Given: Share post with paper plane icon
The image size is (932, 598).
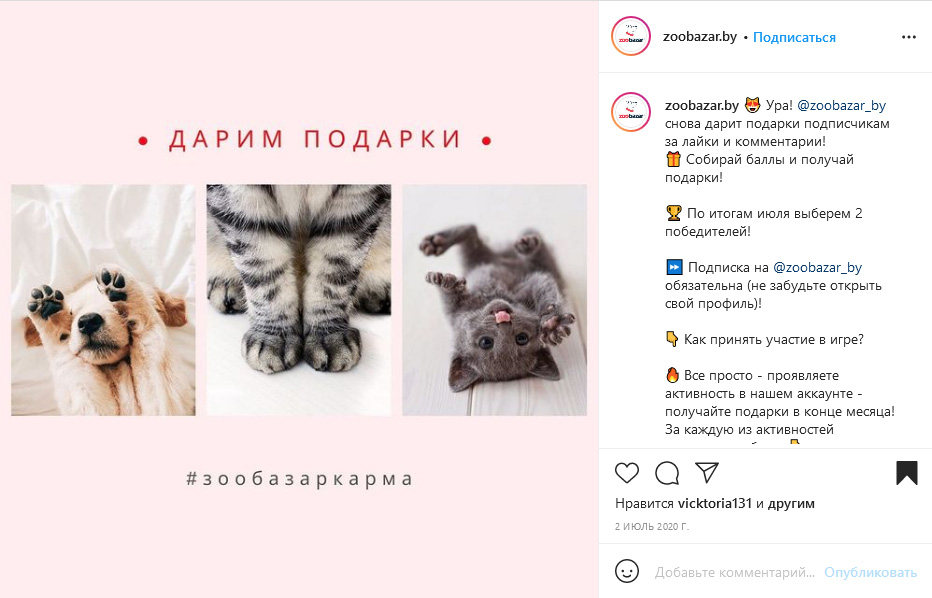Looking at the screenshot, I should coord(707,473).
